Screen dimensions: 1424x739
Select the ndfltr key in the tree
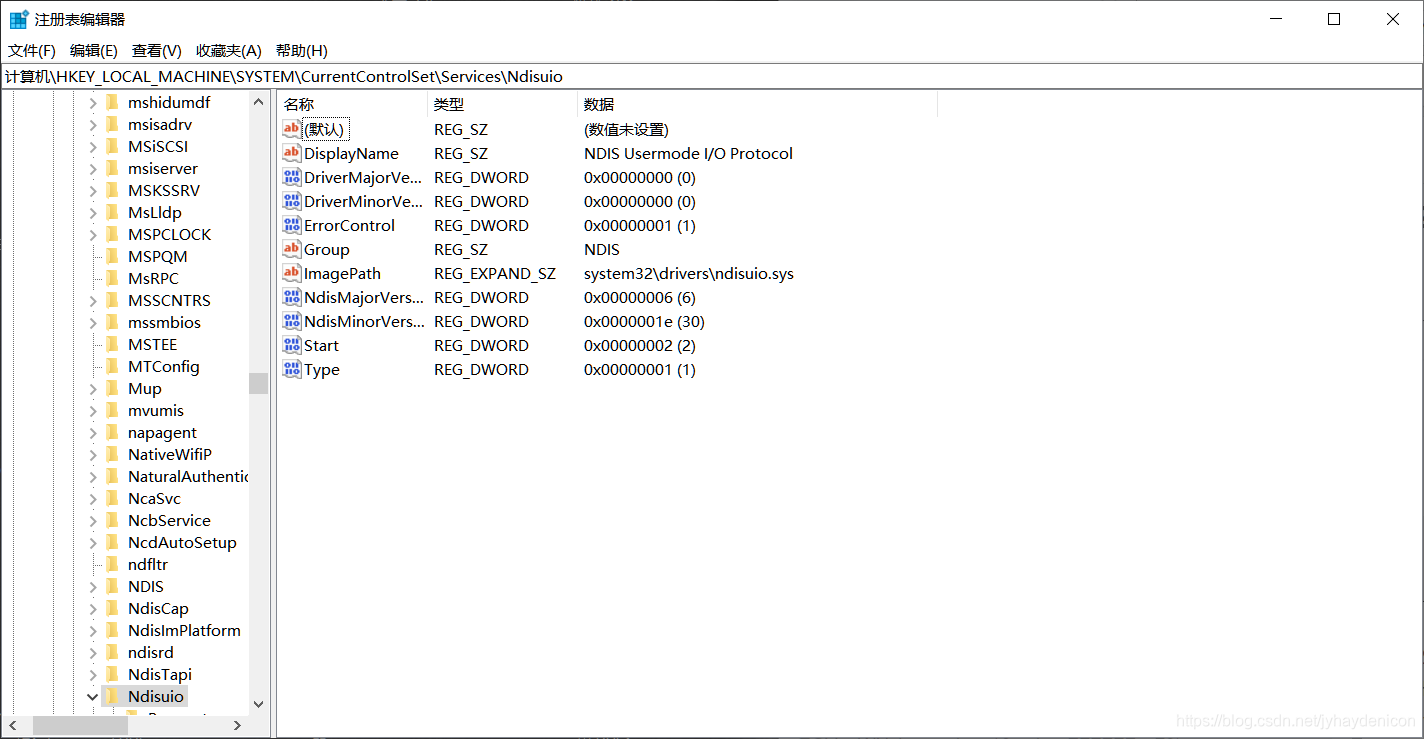(148, 564)
